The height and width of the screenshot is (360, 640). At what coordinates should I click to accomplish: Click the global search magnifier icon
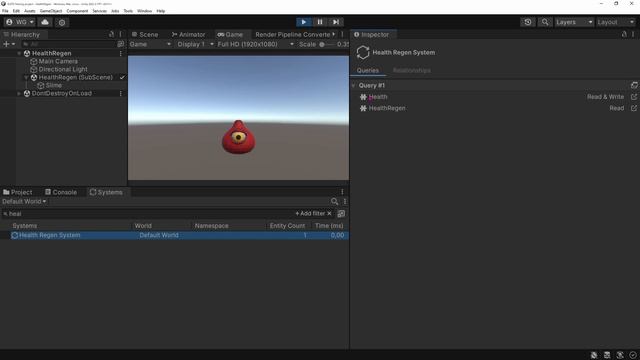[x=544, y=22]
